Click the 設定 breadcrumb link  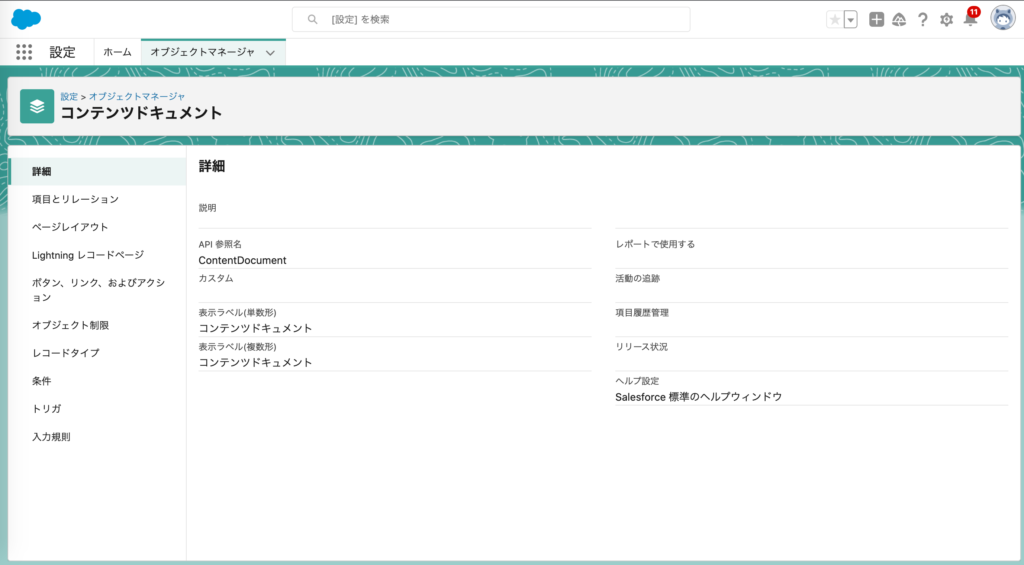coord(69,96)
